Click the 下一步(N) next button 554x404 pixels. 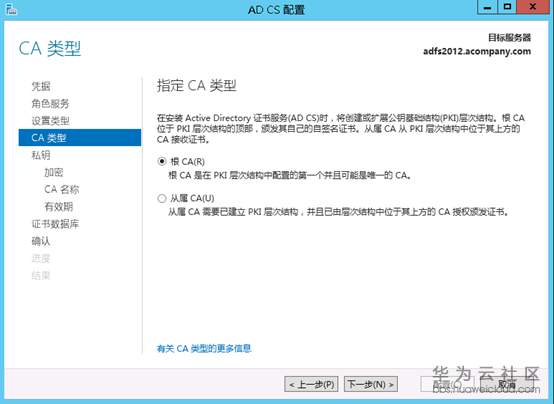(371, 384)
